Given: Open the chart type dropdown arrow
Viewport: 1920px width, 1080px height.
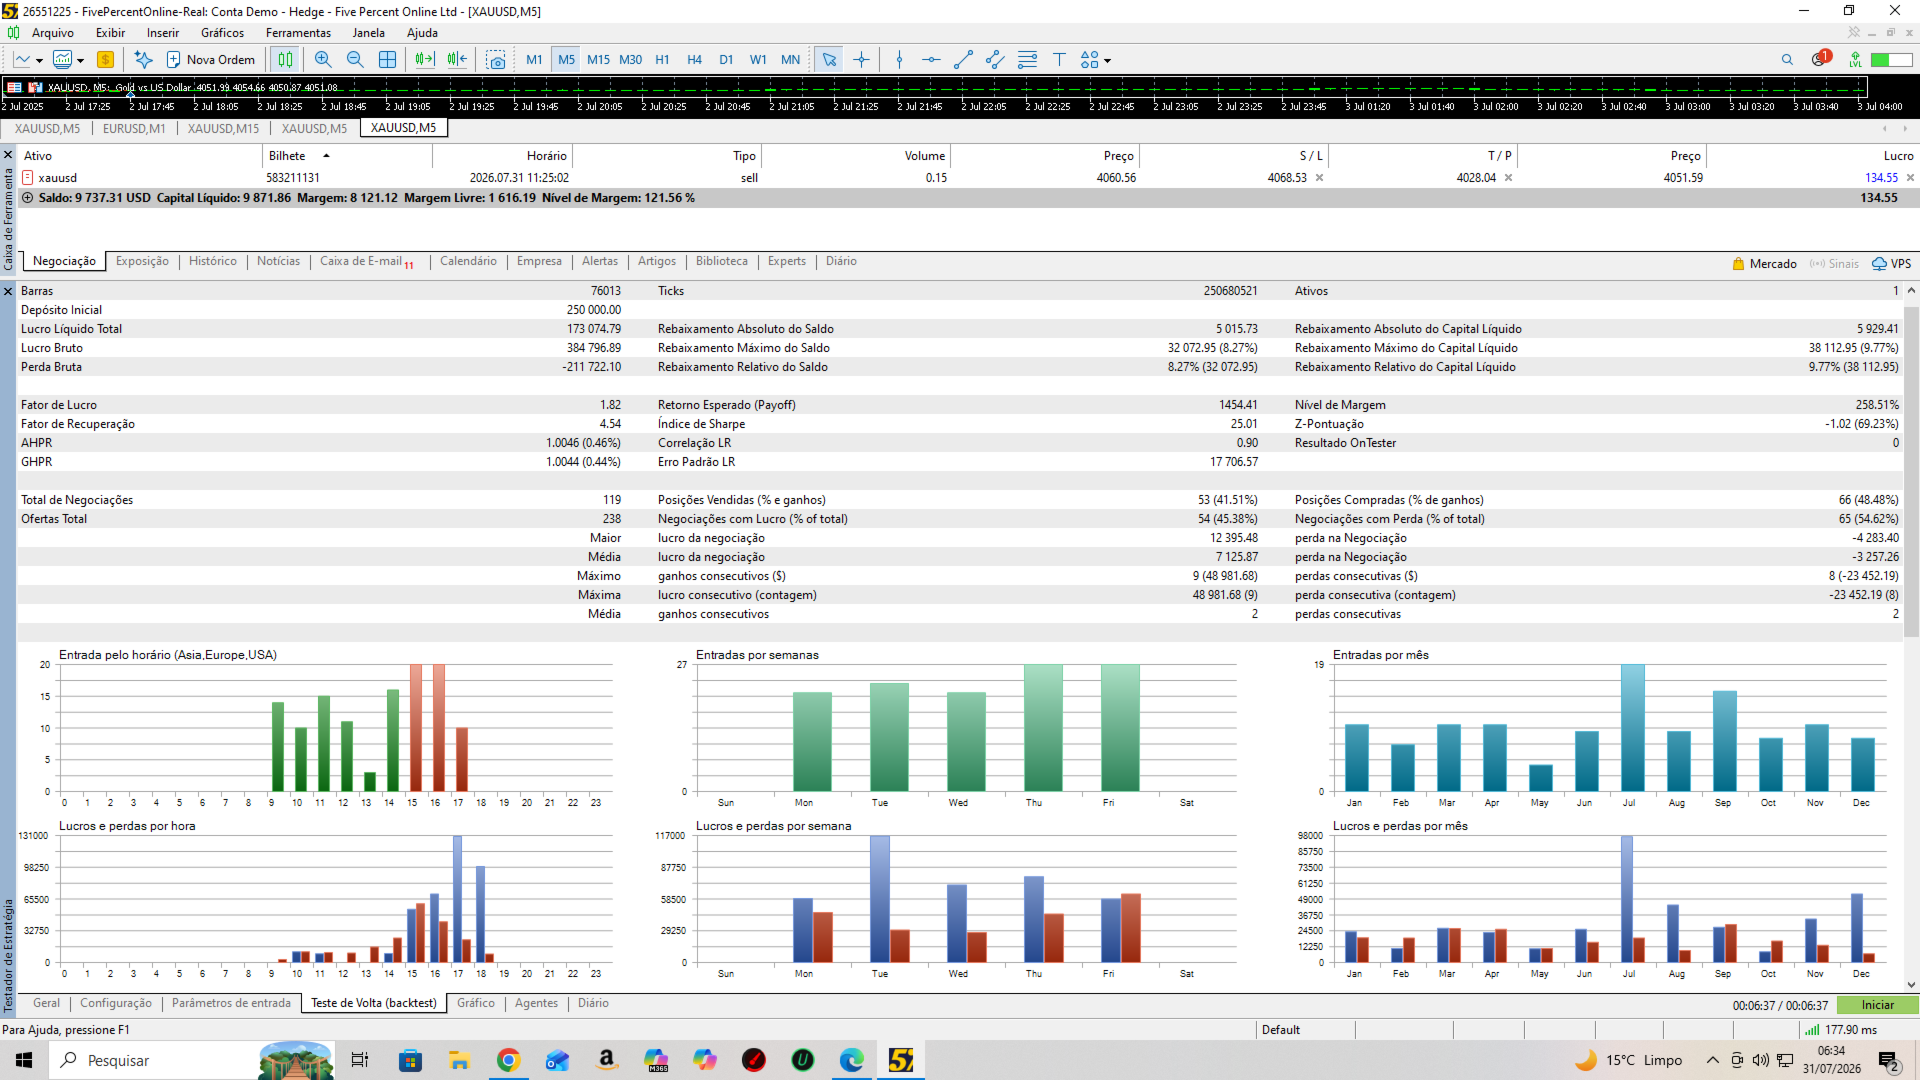Looking at the screenshot, I should pyautogui.click(x=39, y=61).
